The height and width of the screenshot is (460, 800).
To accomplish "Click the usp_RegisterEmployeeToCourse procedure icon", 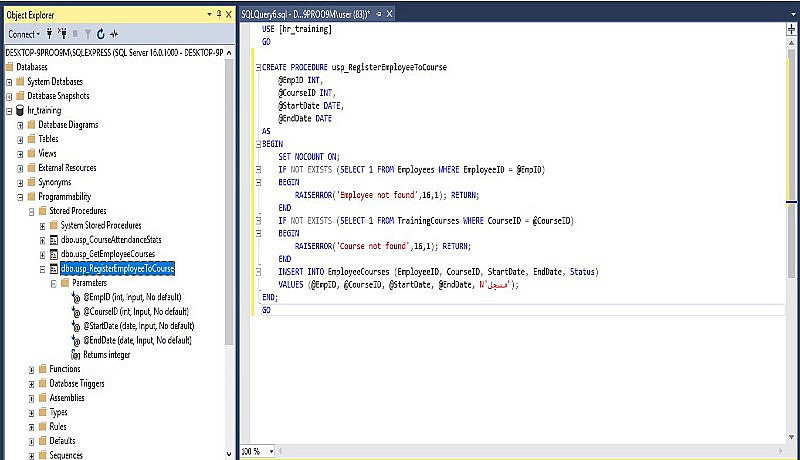I will 54,269.
